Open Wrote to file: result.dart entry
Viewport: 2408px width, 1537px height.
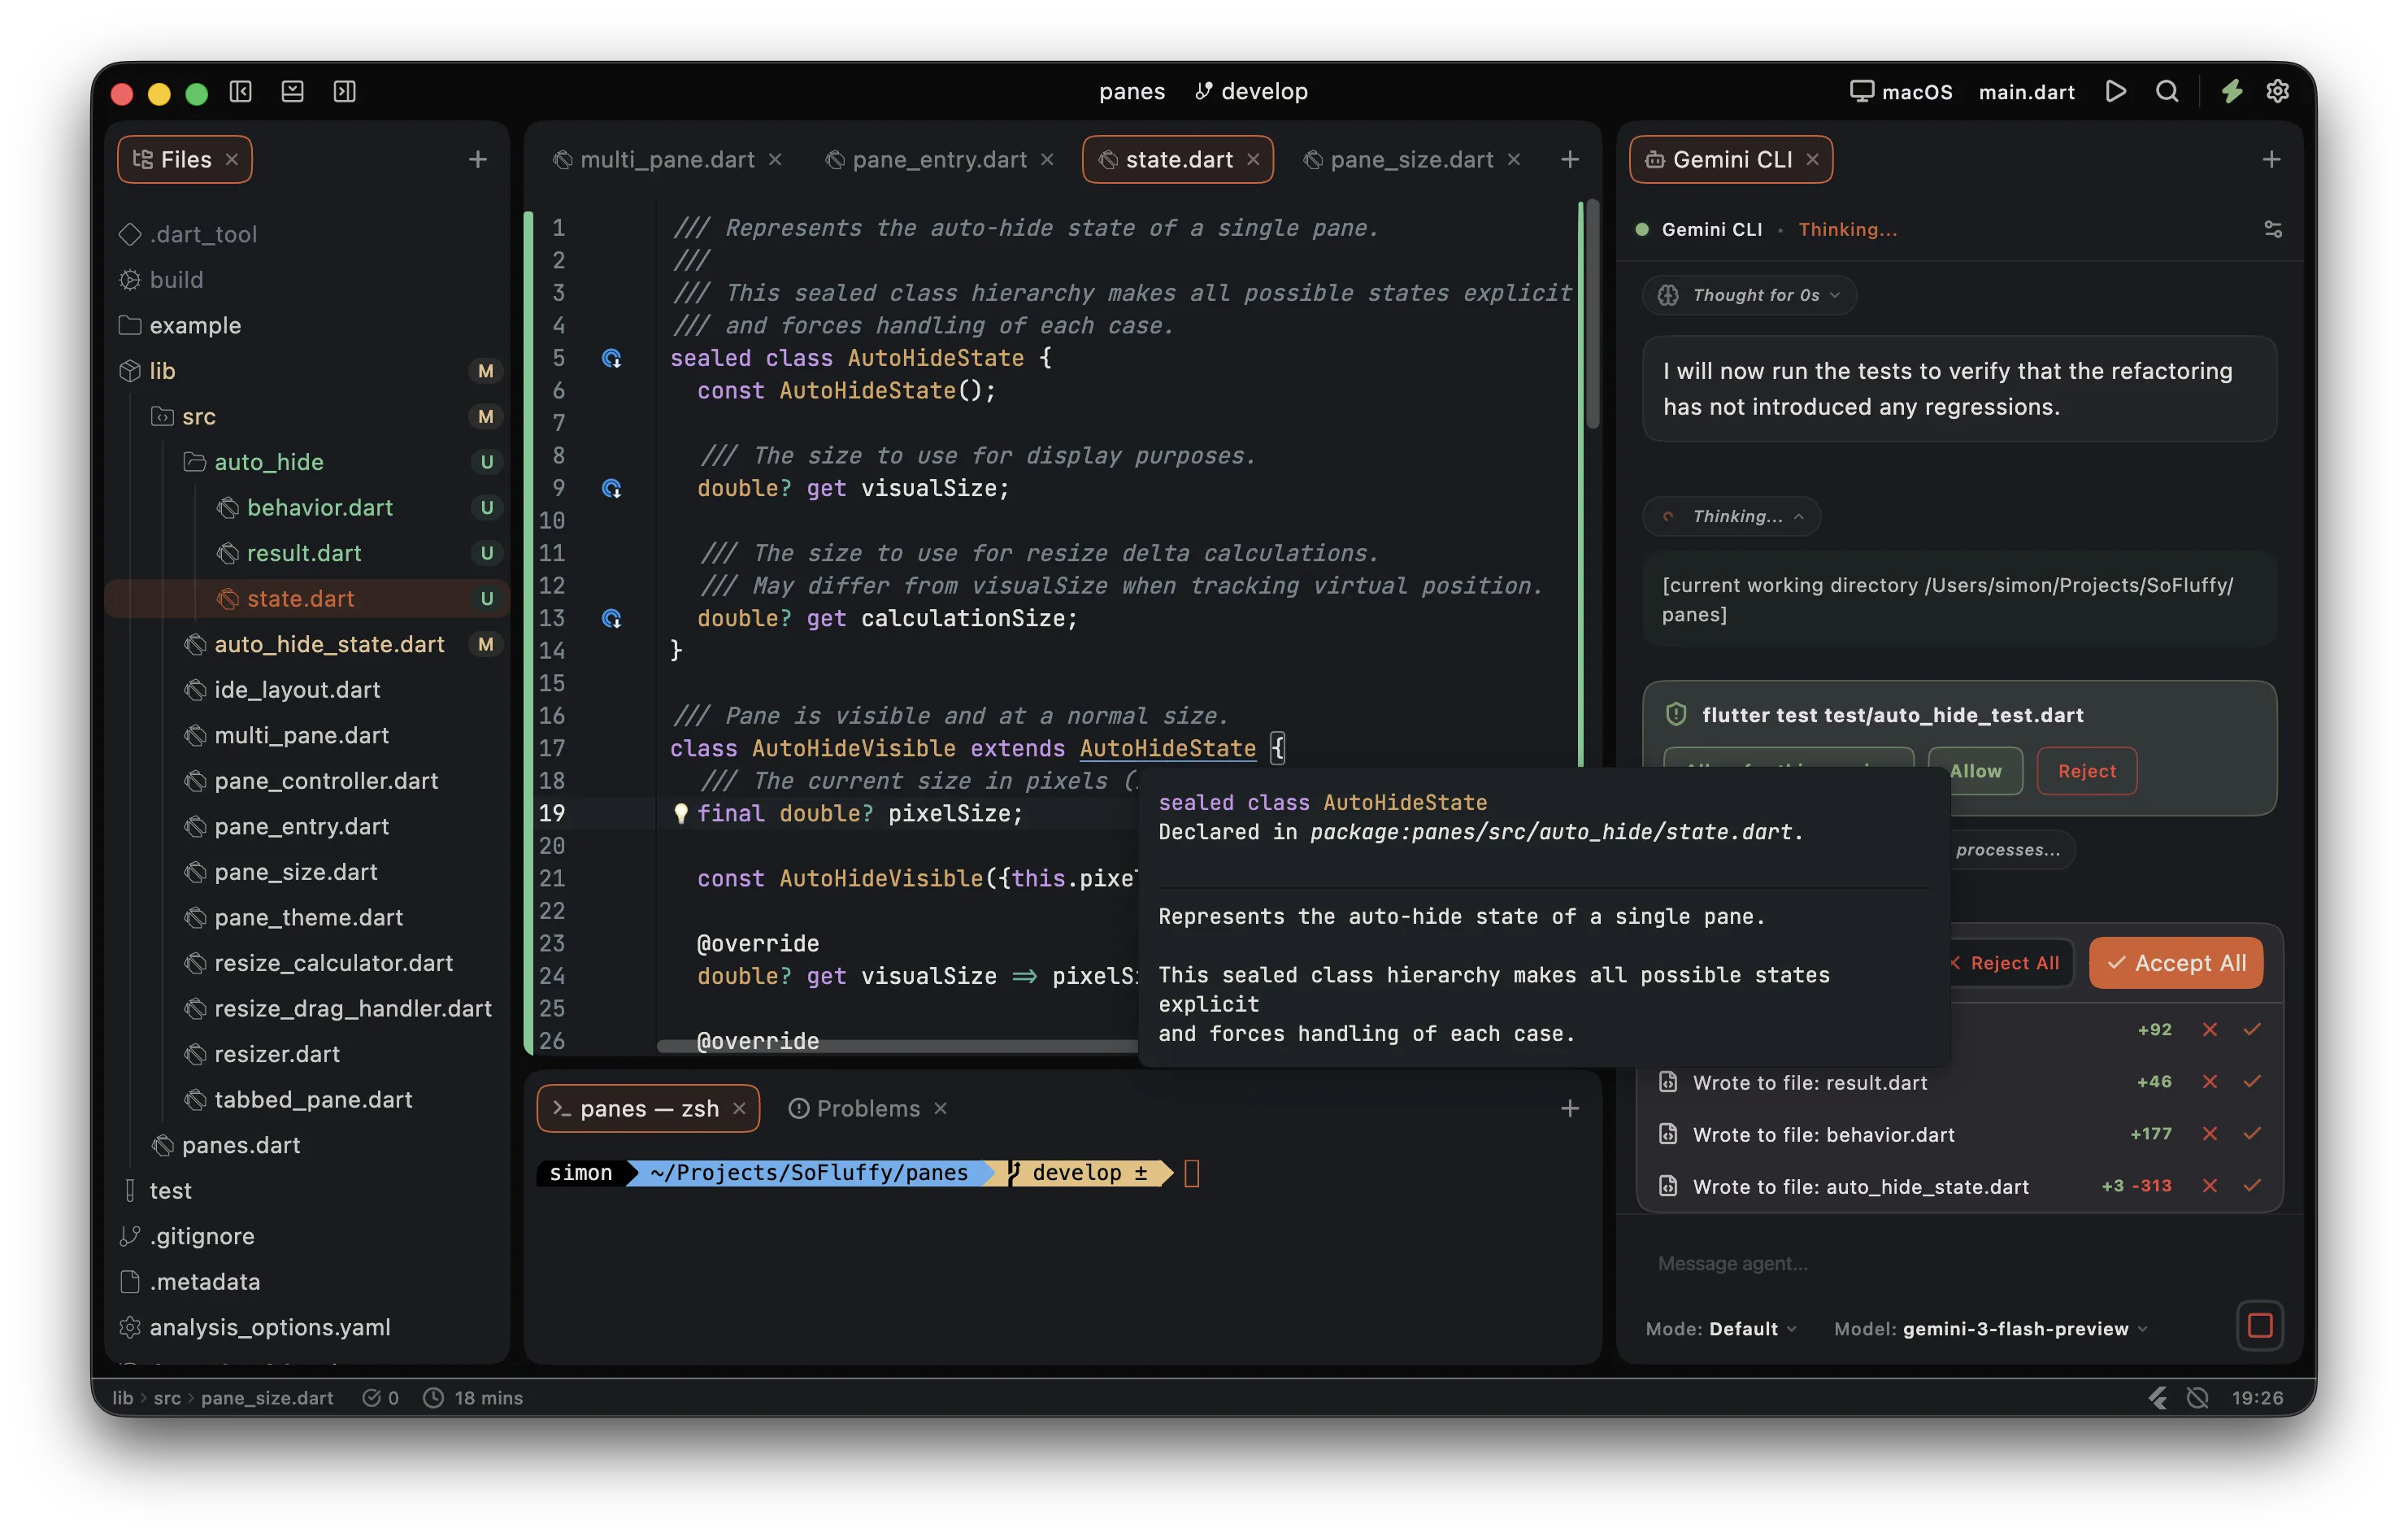1809,1082
